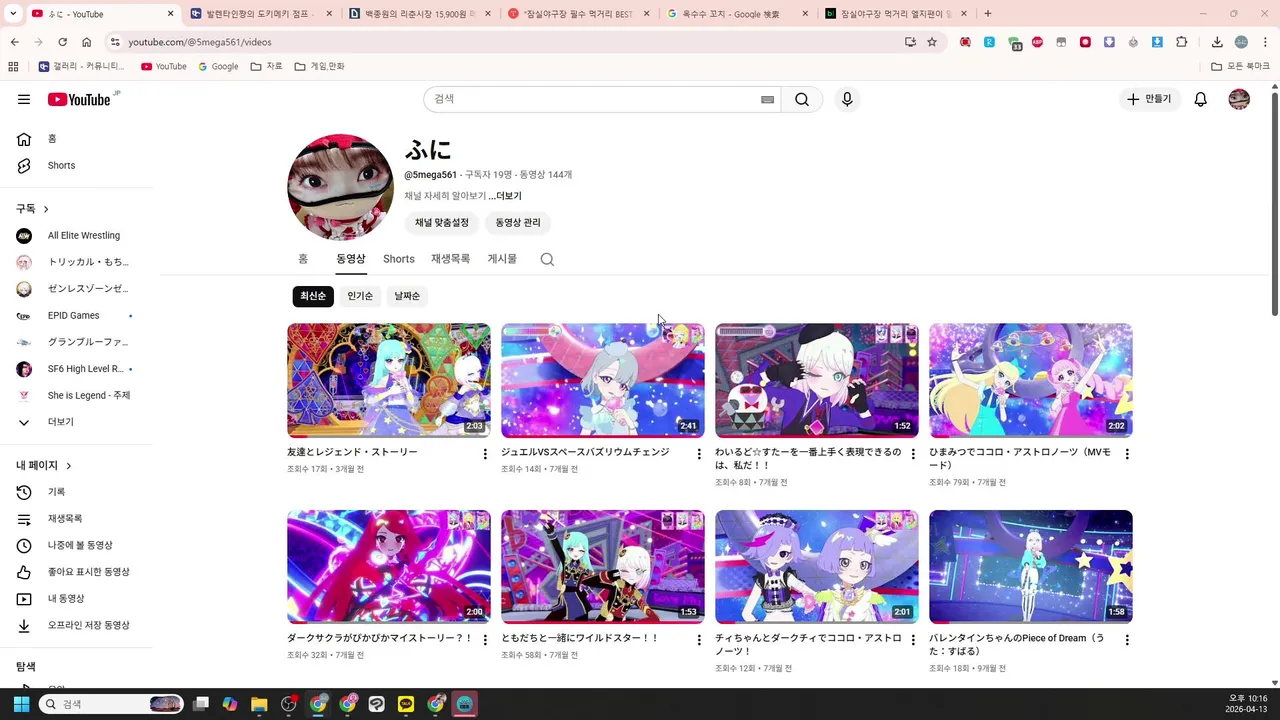The height and width of the screenshot is (720, 1280).
Task: Switch to channel Shorts tab
Action: 399,259
